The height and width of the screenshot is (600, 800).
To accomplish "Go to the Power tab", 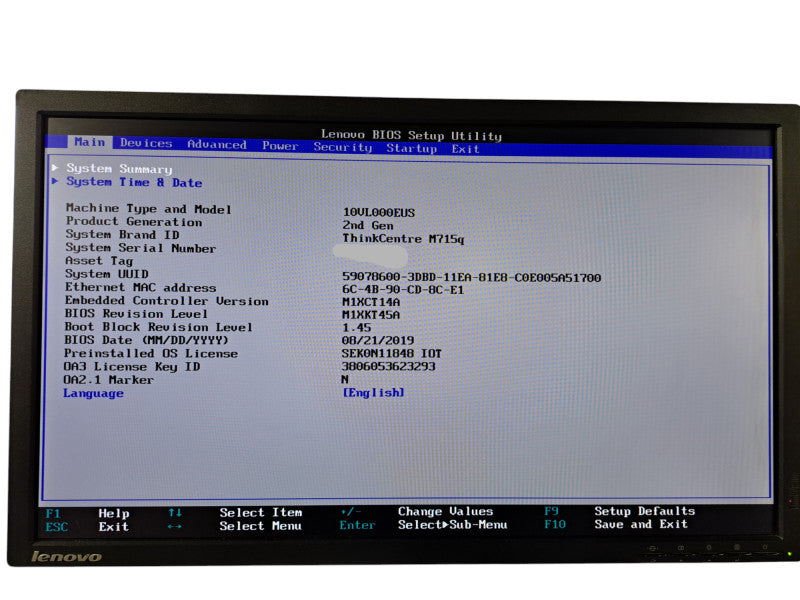I will (x=280, y=146).
